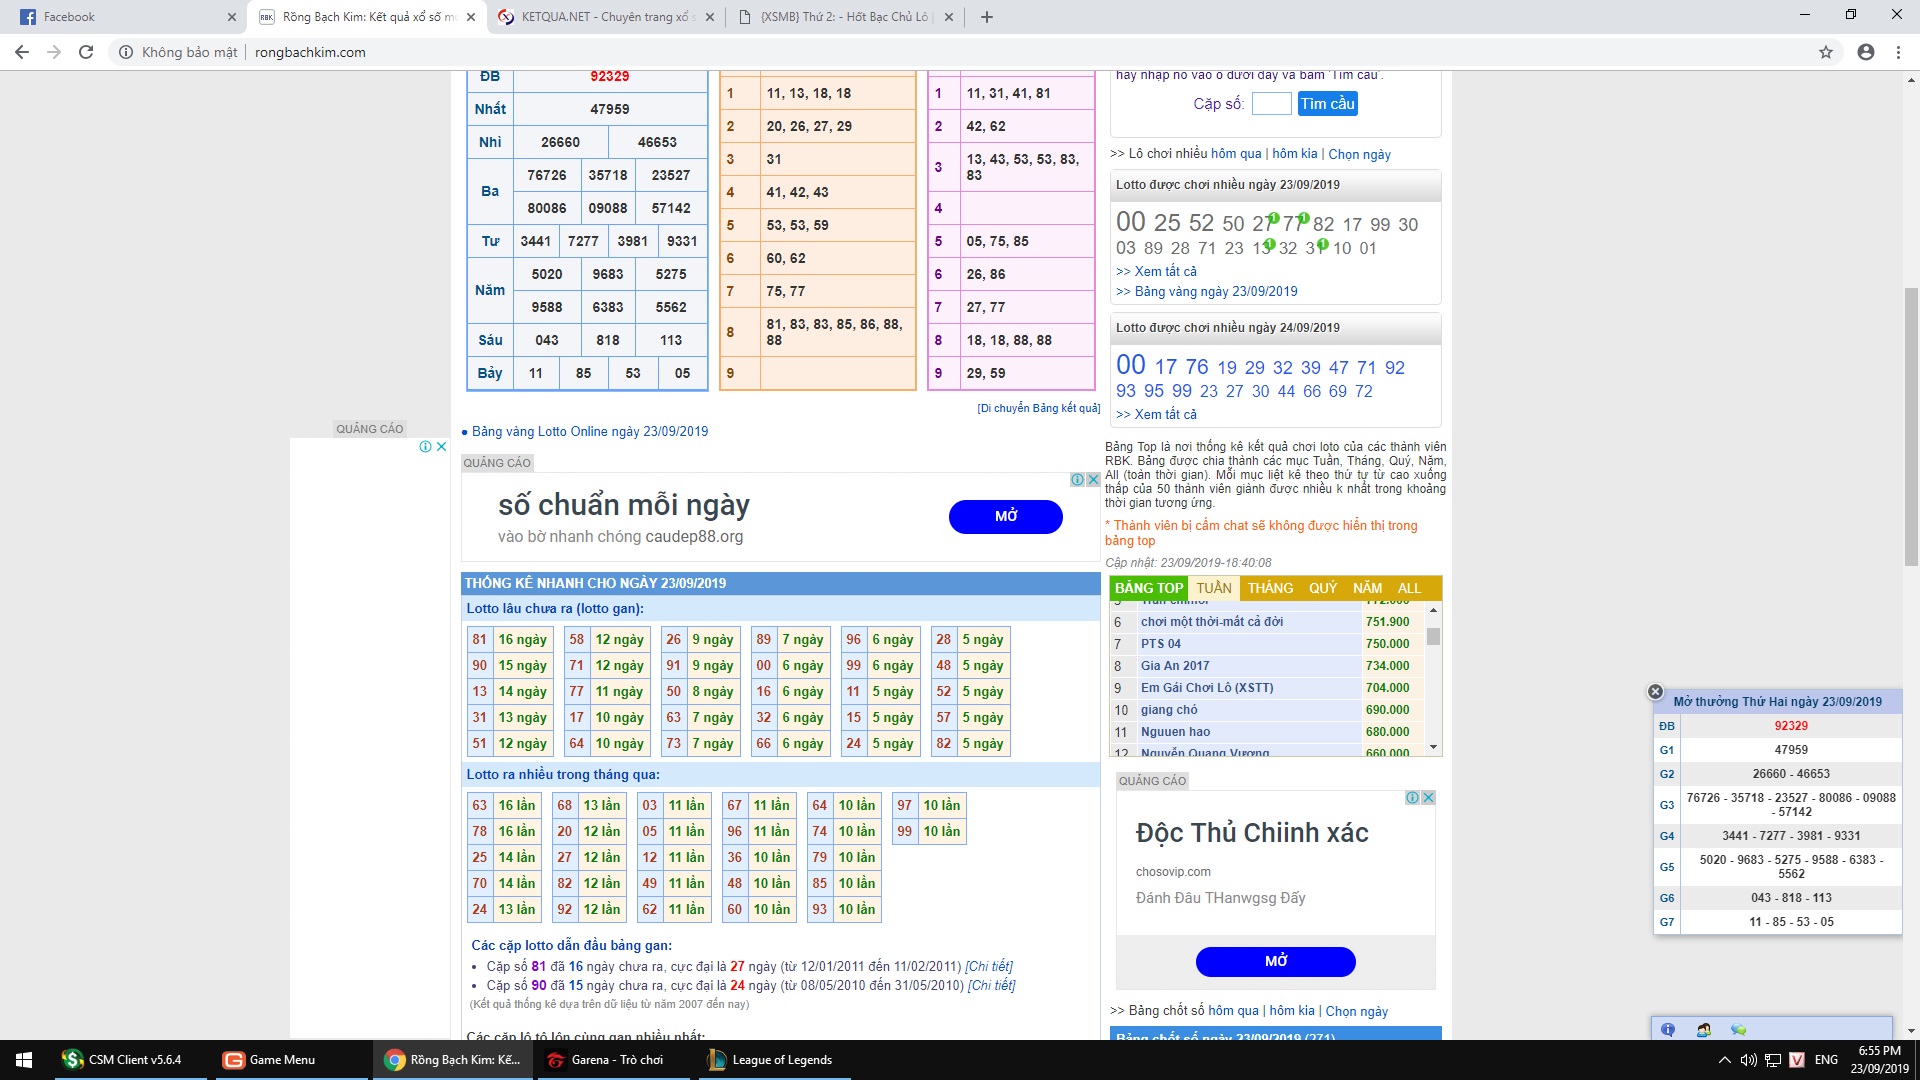Select the THÁNG tab in Bảng Top

1270,588
